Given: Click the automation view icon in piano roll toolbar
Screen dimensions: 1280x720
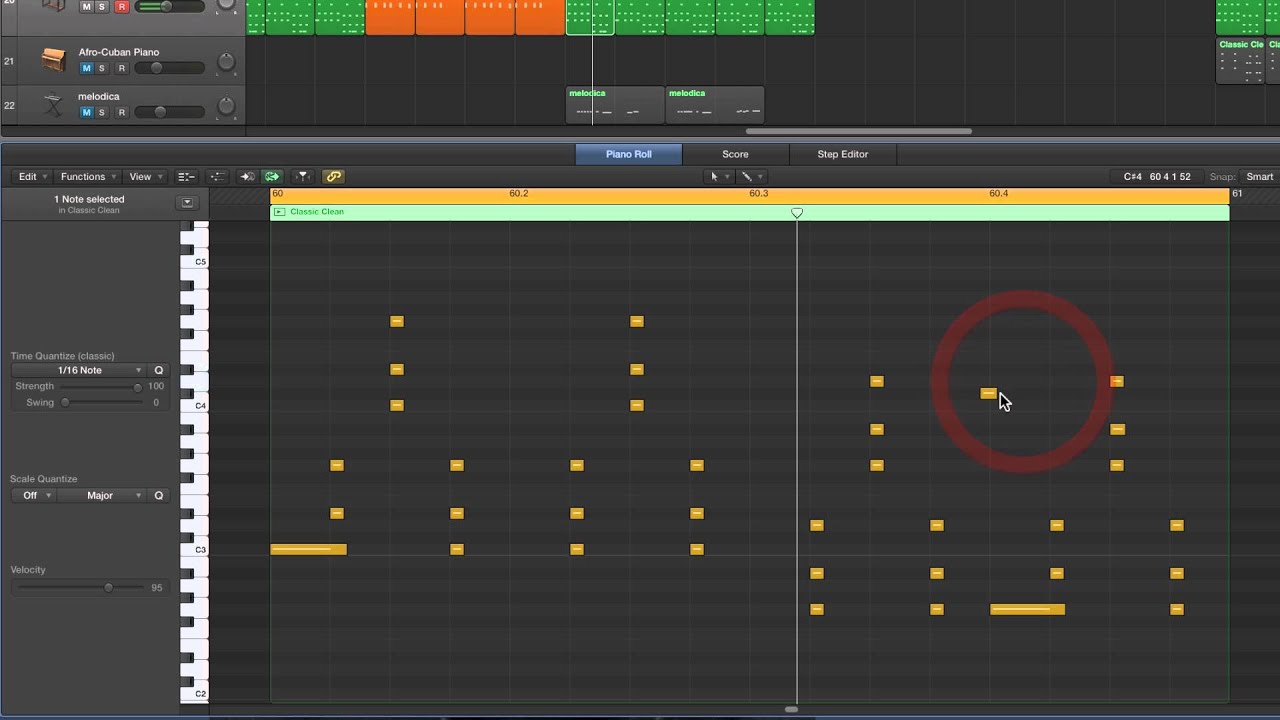Looking at the screenshot, I should tap(217, 177).
